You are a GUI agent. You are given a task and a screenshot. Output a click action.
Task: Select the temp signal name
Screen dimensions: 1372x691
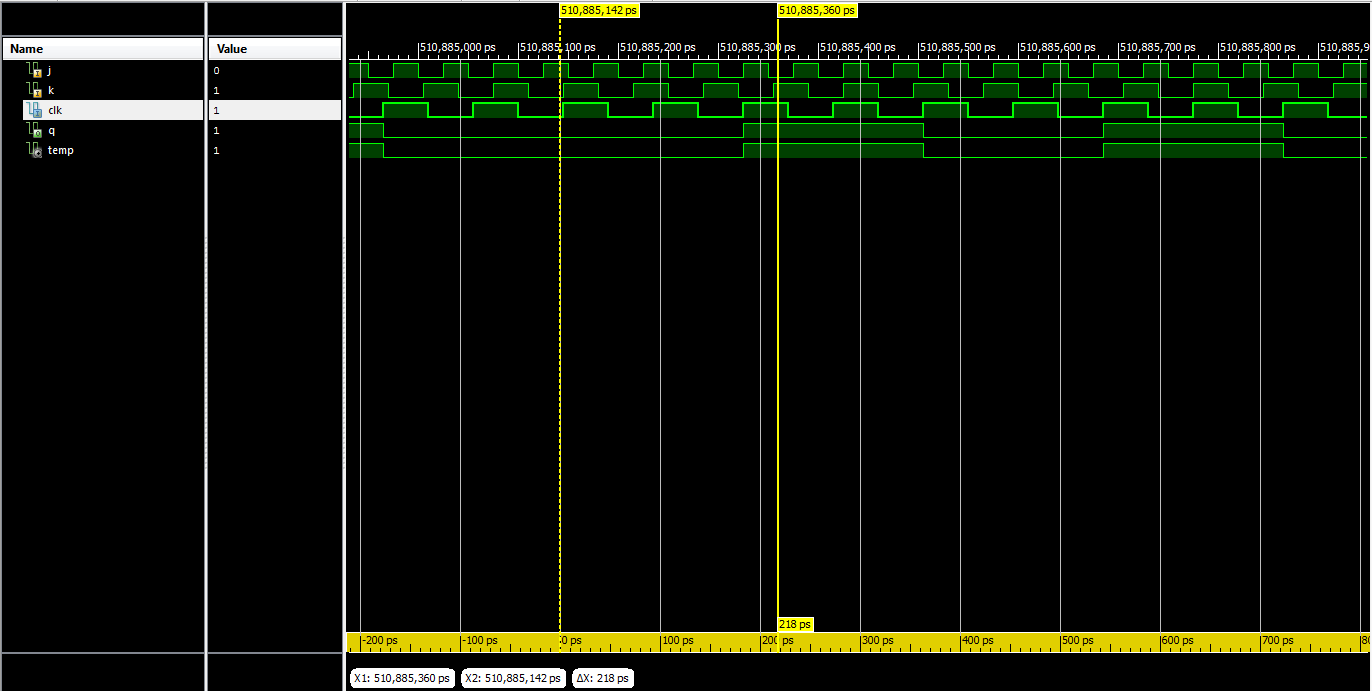[x=60, y=150]
